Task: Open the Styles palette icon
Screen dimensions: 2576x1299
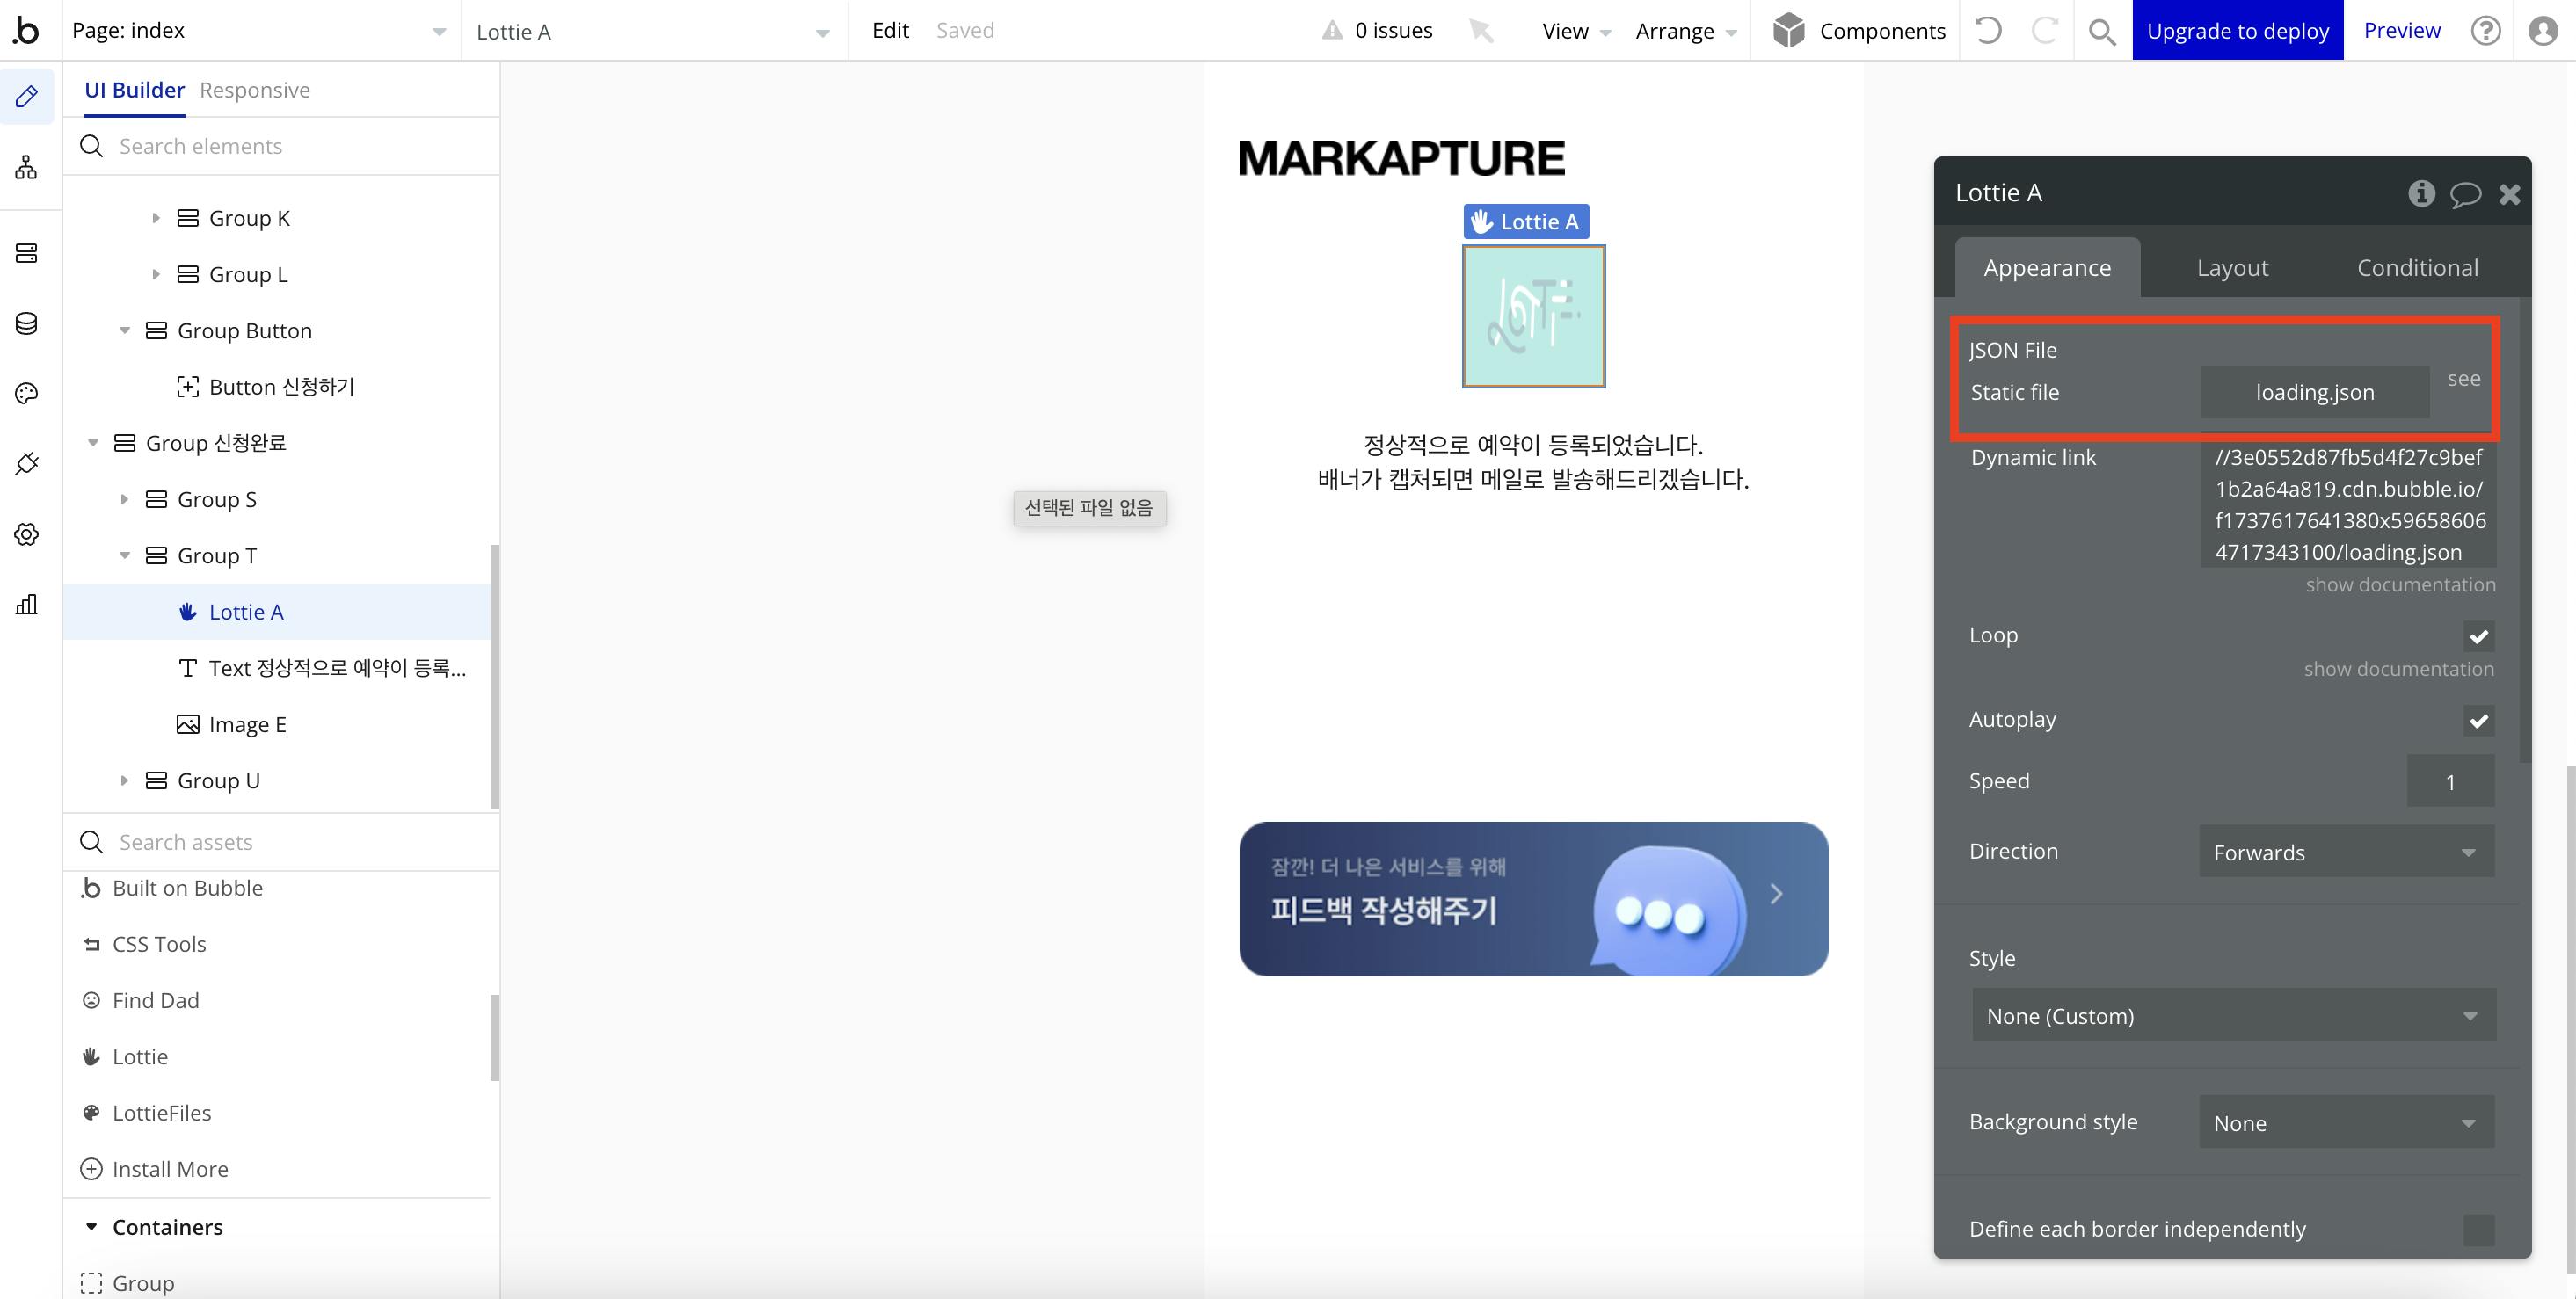Action: pyautogui.click(x=27, y=393)
